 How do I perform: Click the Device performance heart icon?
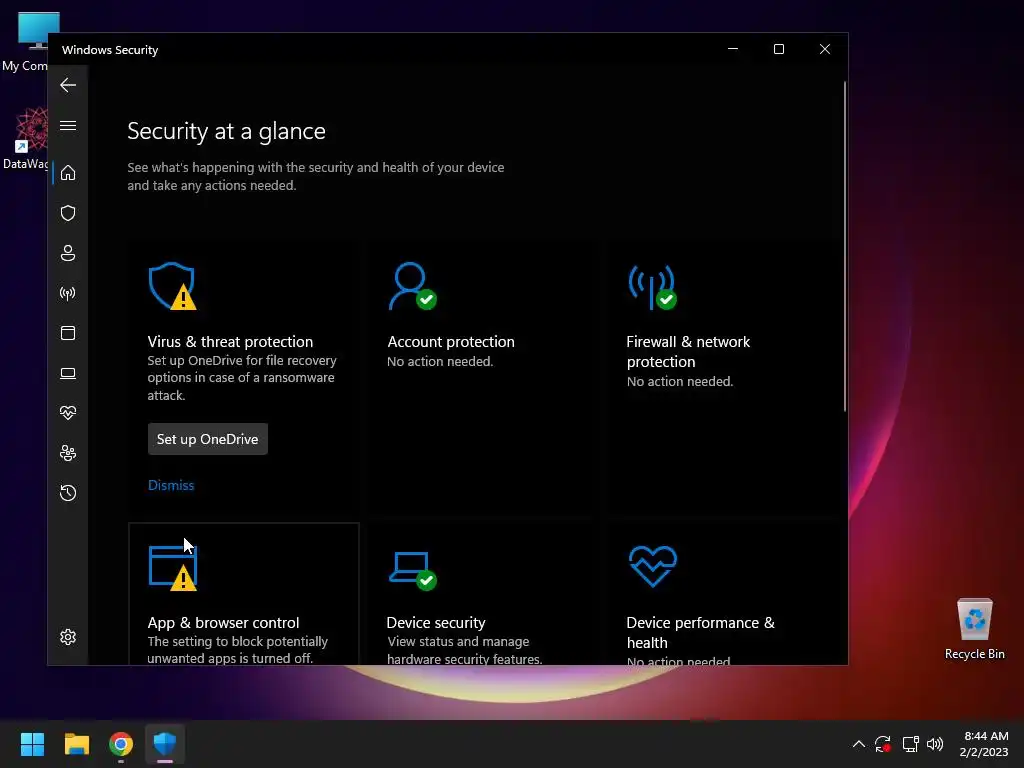click(652, 566)
